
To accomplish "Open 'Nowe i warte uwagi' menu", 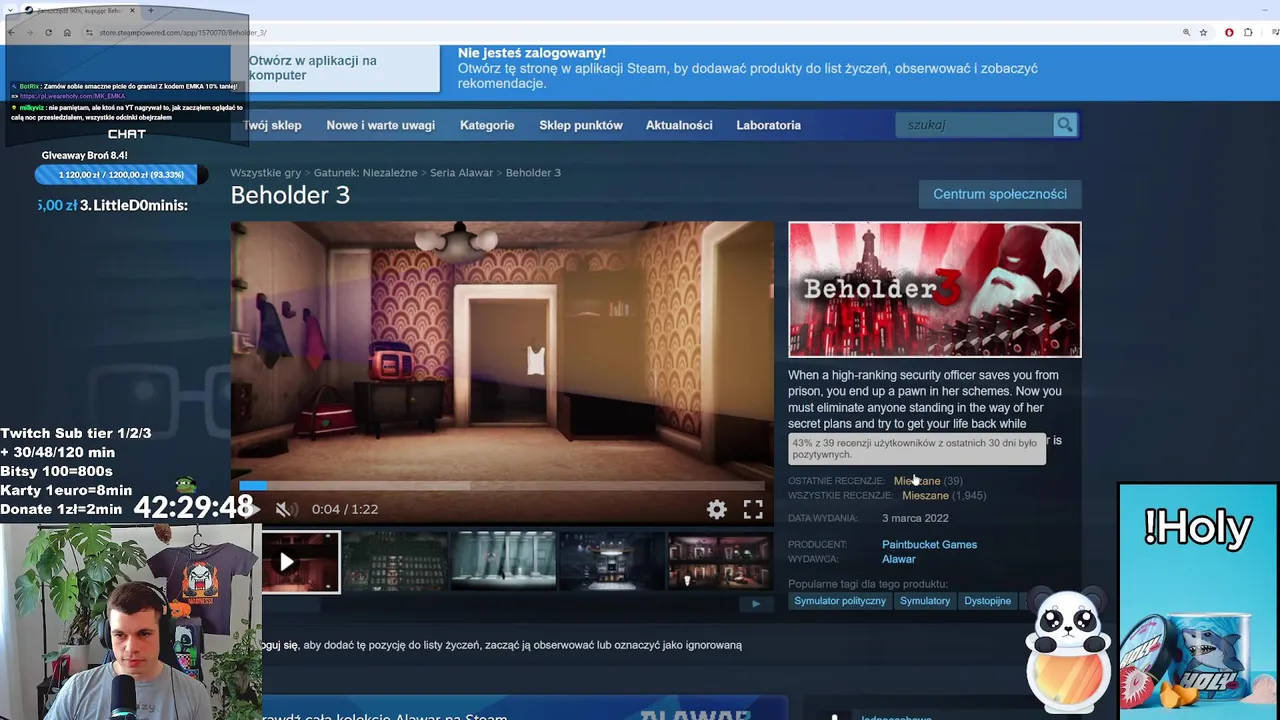I will click(x=381, y=125).
